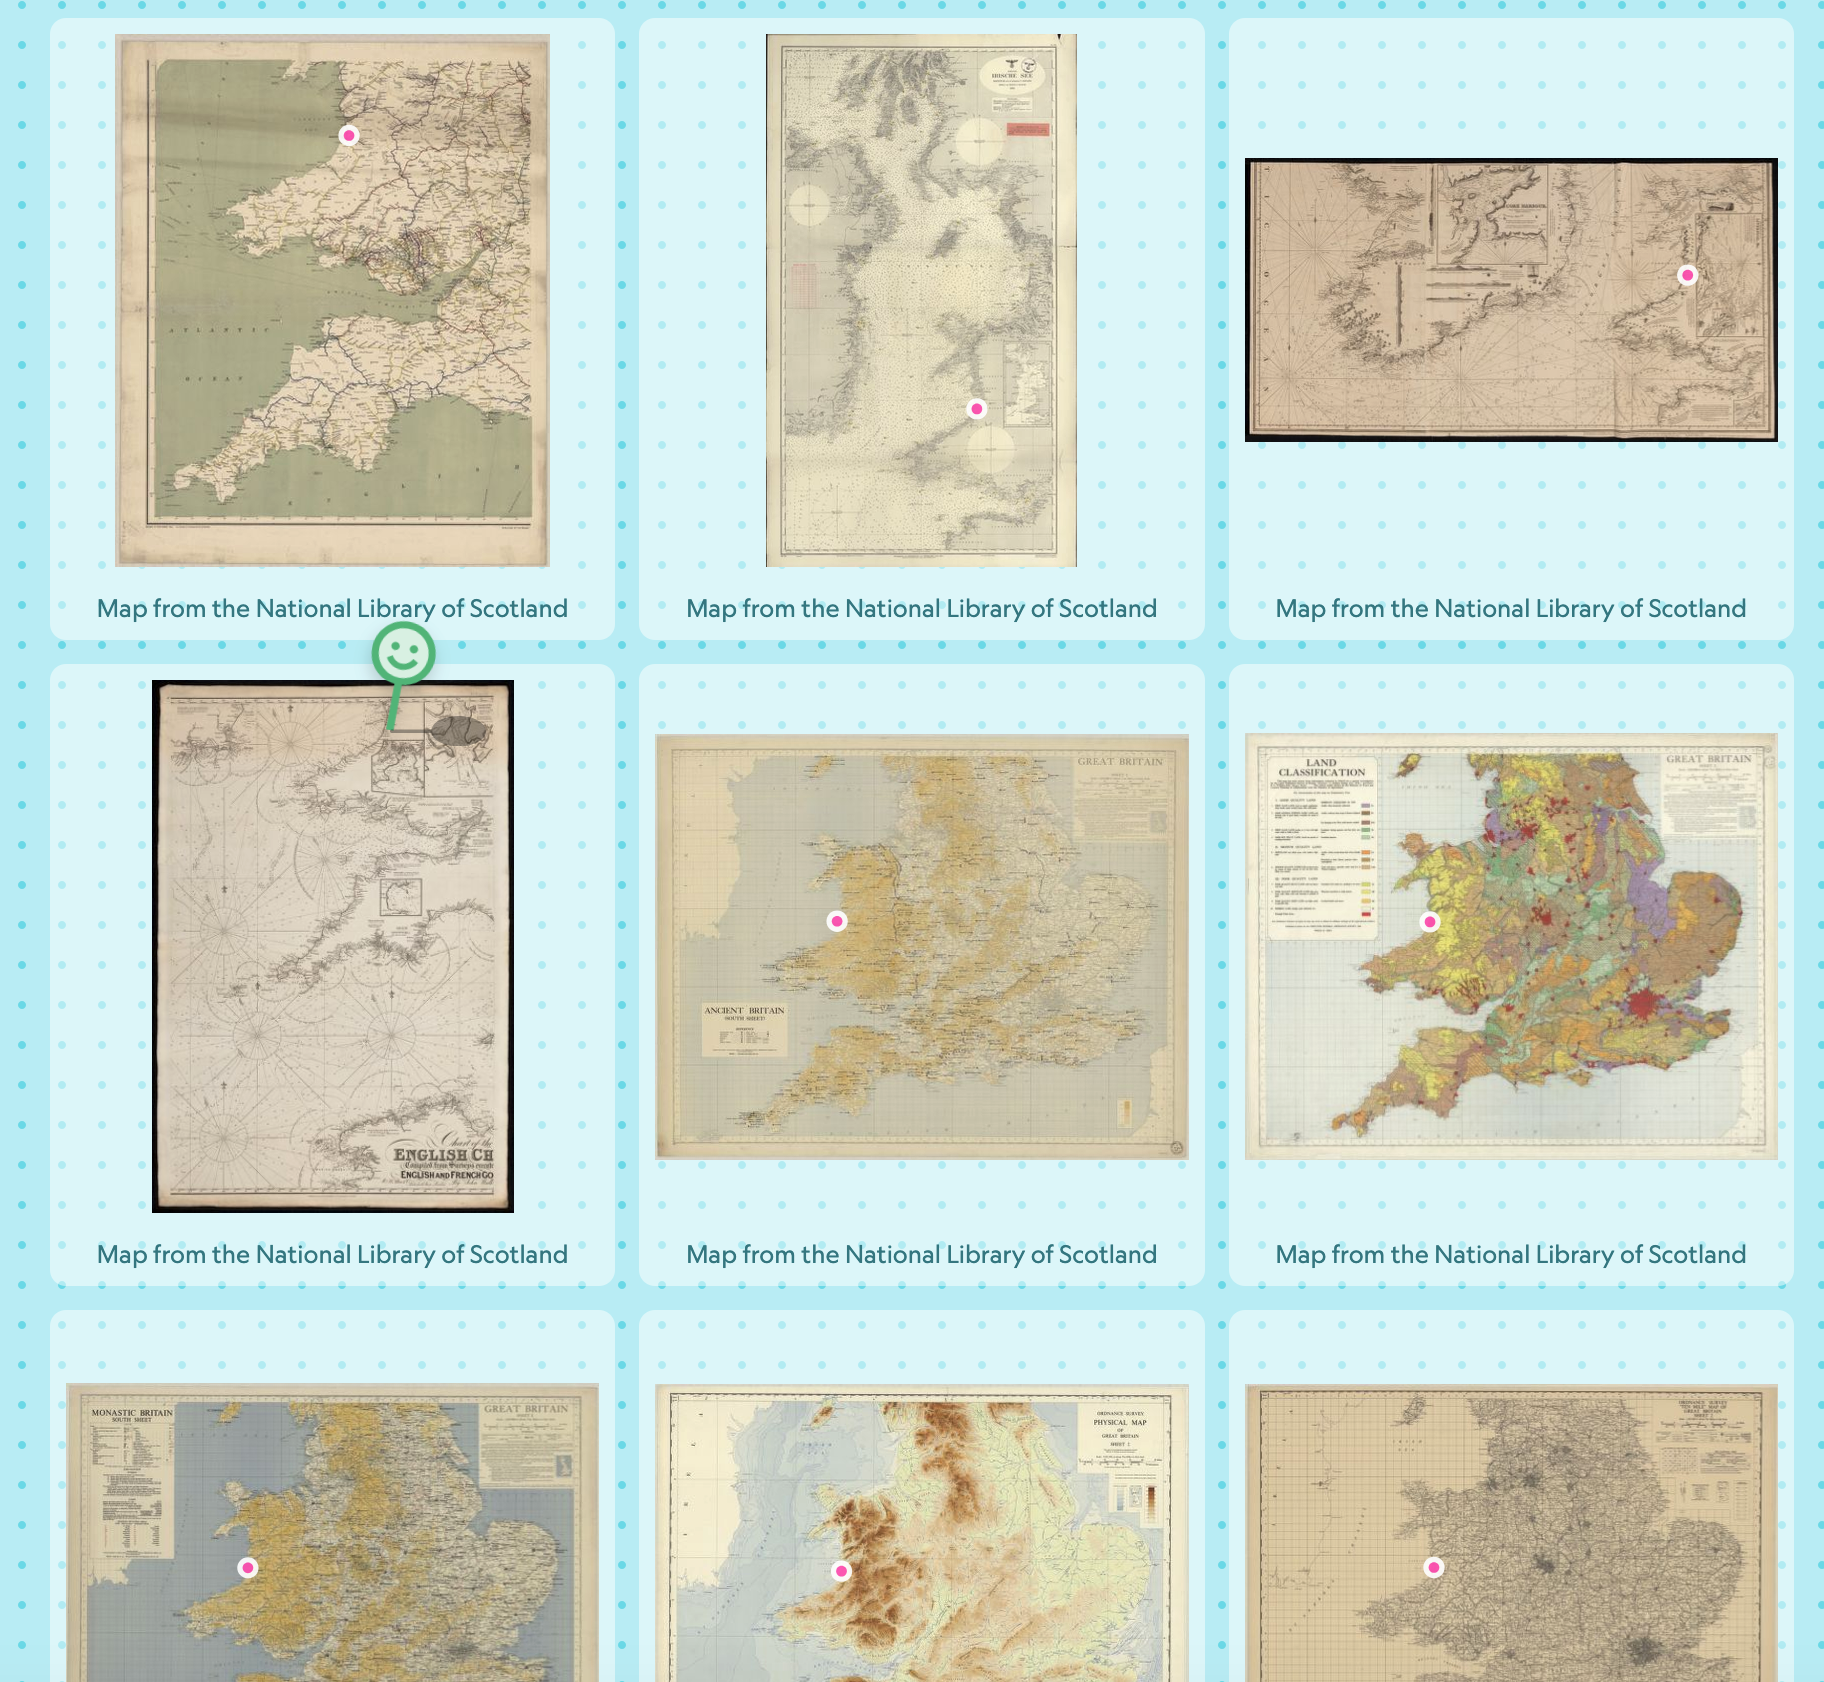Screen dimensions: 1824x1682
Task: Follow National Library link under Land Classification map
Action: pos(1511,1254)
